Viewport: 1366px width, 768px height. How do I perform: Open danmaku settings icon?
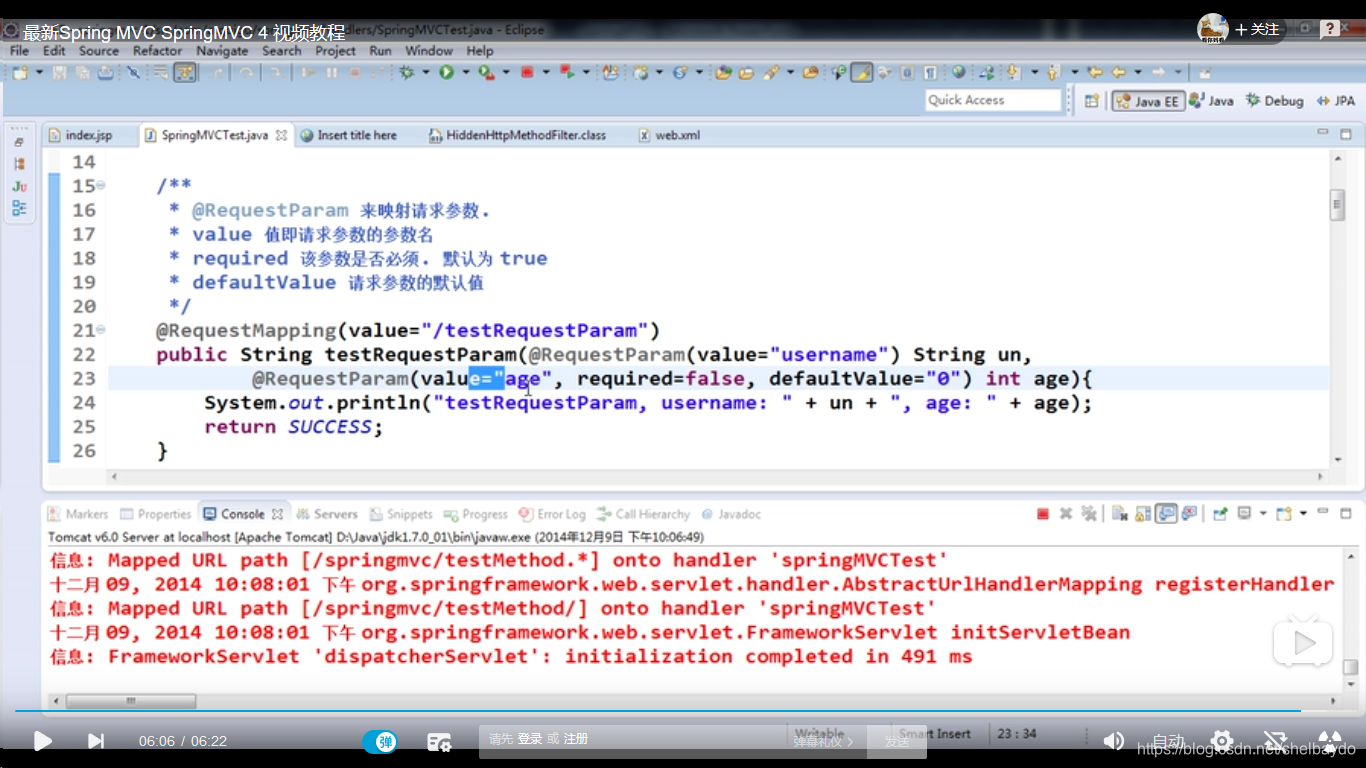pyautogui.click(x=438, y=741)
